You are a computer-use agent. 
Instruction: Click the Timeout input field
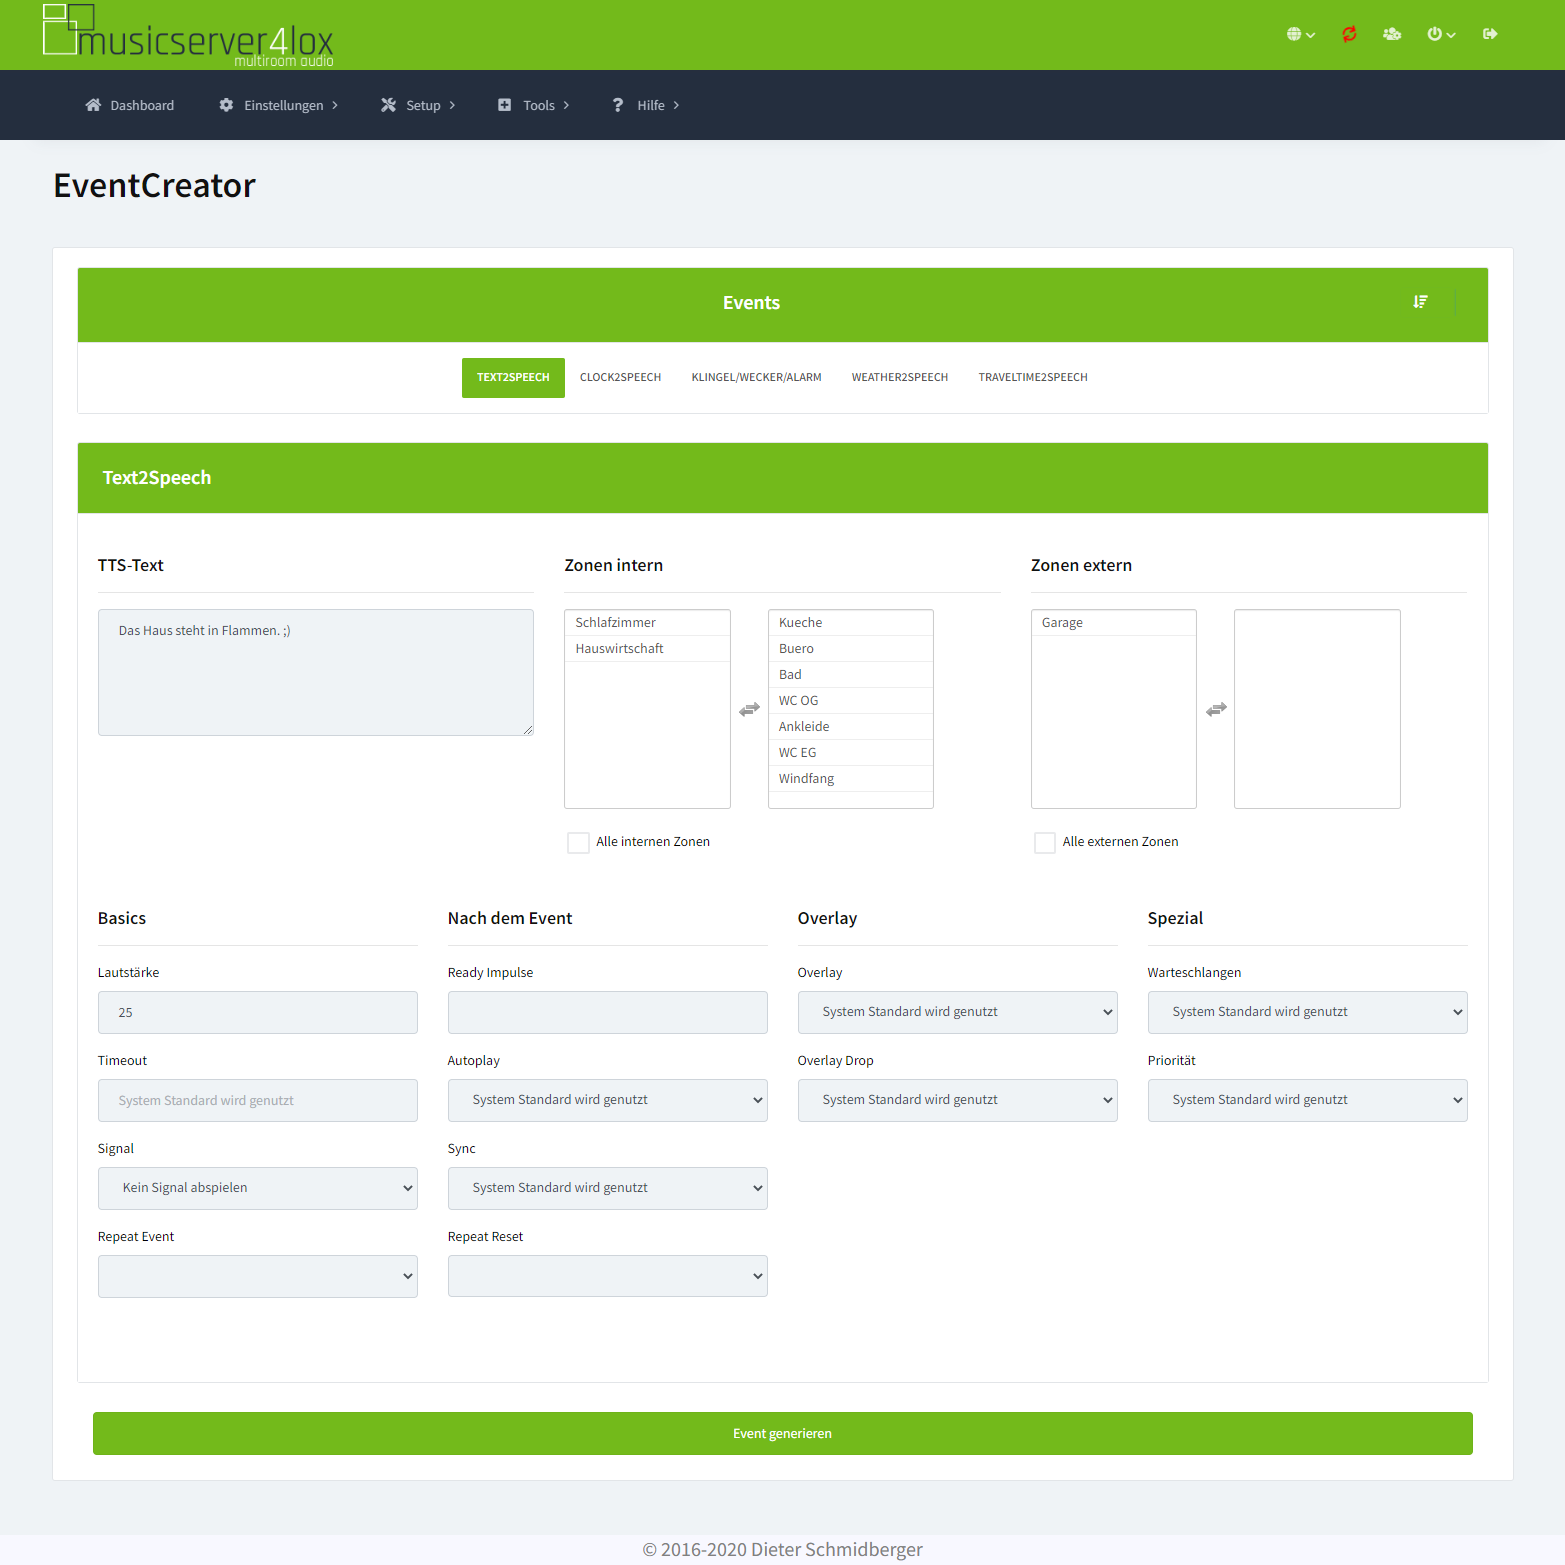coord(258,1100)
